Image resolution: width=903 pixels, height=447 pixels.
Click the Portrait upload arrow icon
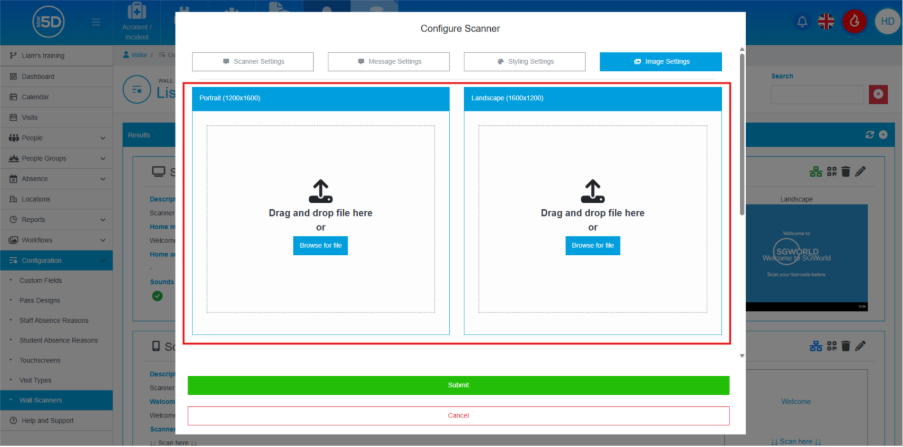pos(320,191)
